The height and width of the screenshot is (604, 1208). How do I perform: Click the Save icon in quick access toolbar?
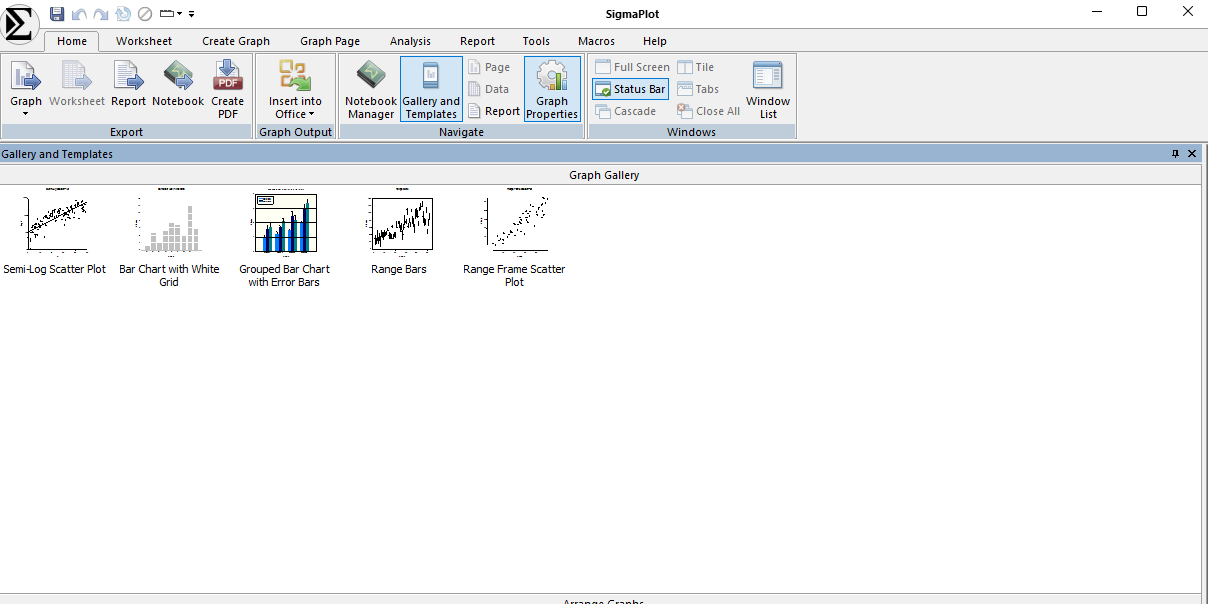tap(57, 14)
